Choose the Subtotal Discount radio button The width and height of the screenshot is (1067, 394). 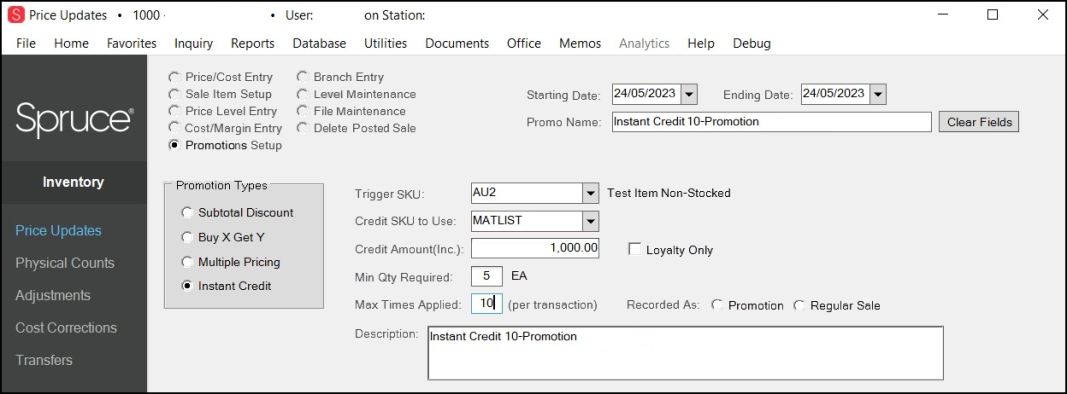click(x=187, y=213)
